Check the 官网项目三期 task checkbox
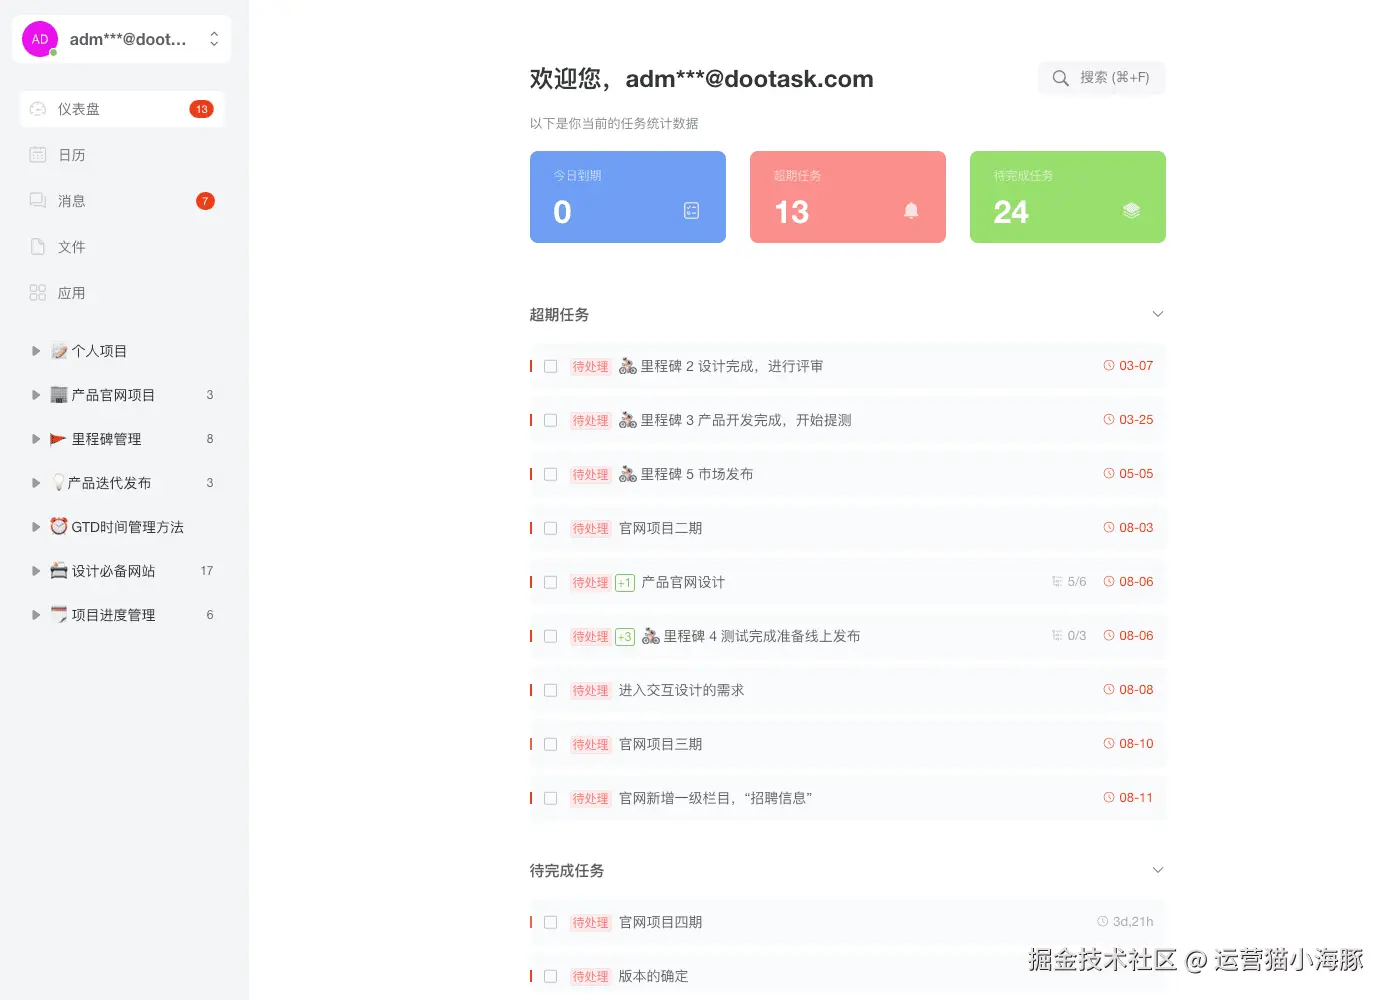This screenshot has height=1000, width=1390. [550, 744]
